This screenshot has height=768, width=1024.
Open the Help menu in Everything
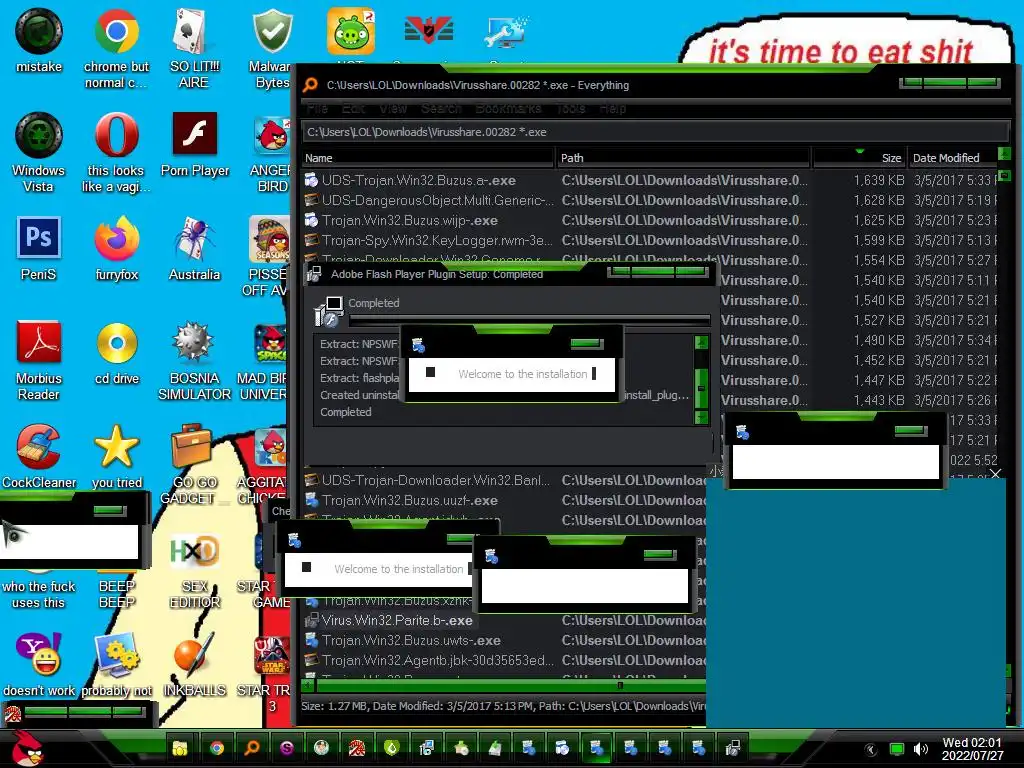612,108
